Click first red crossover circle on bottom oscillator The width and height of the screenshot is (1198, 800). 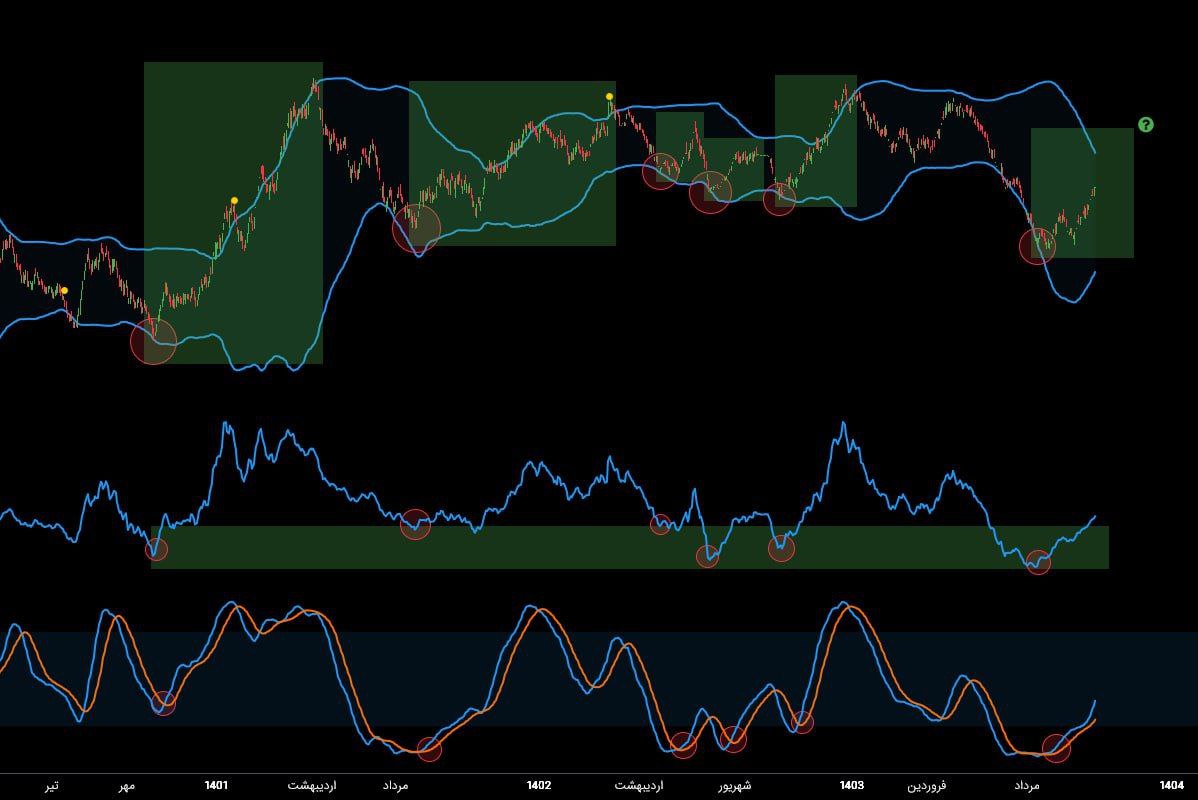163,703
